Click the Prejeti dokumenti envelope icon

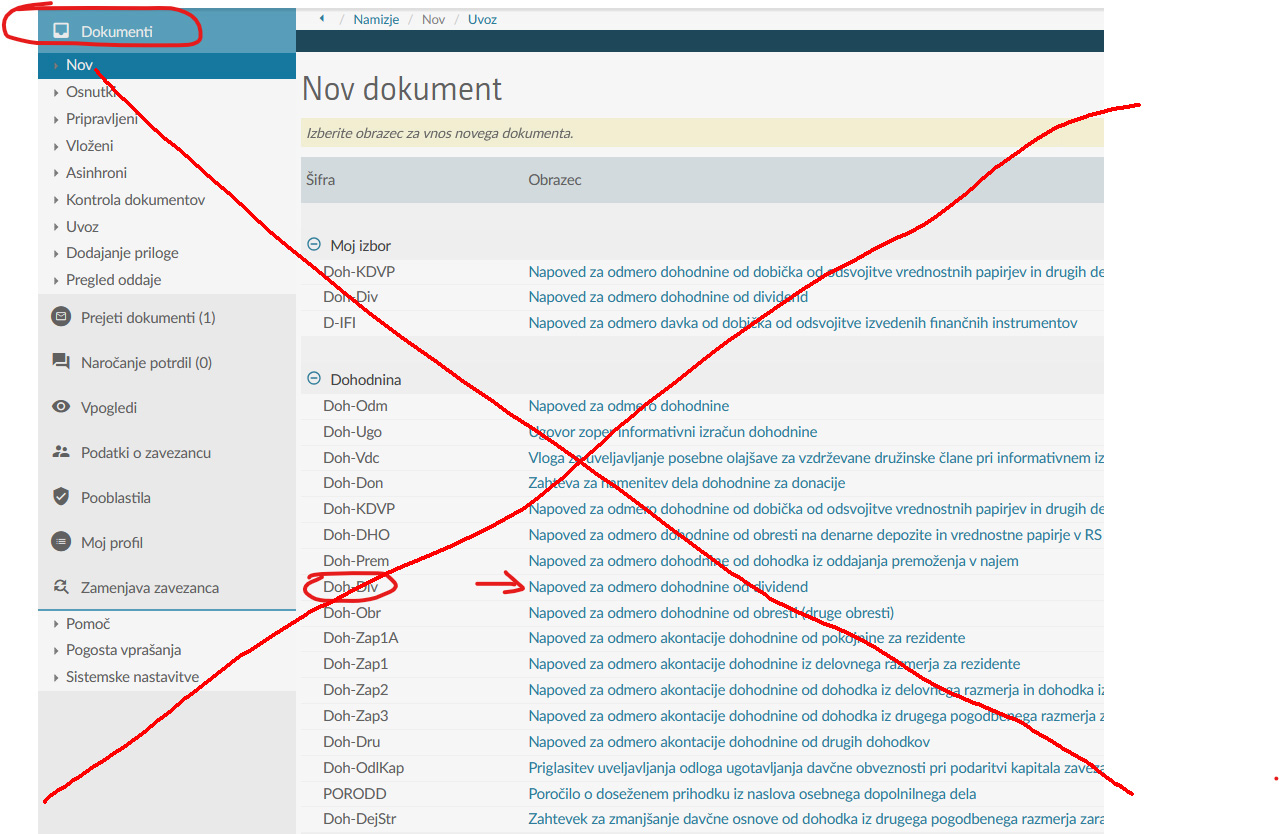(61, 317)
